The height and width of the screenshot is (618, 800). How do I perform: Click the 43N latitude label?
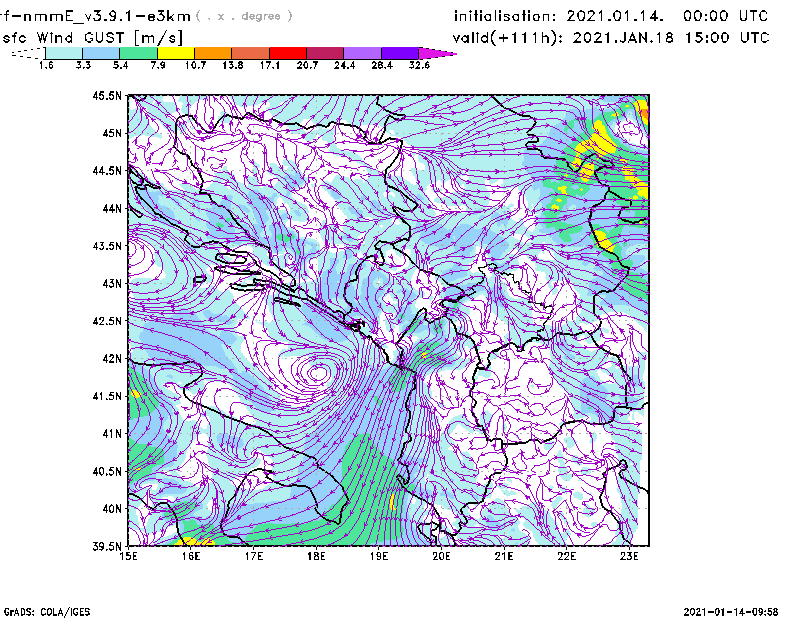click(113, 283)
